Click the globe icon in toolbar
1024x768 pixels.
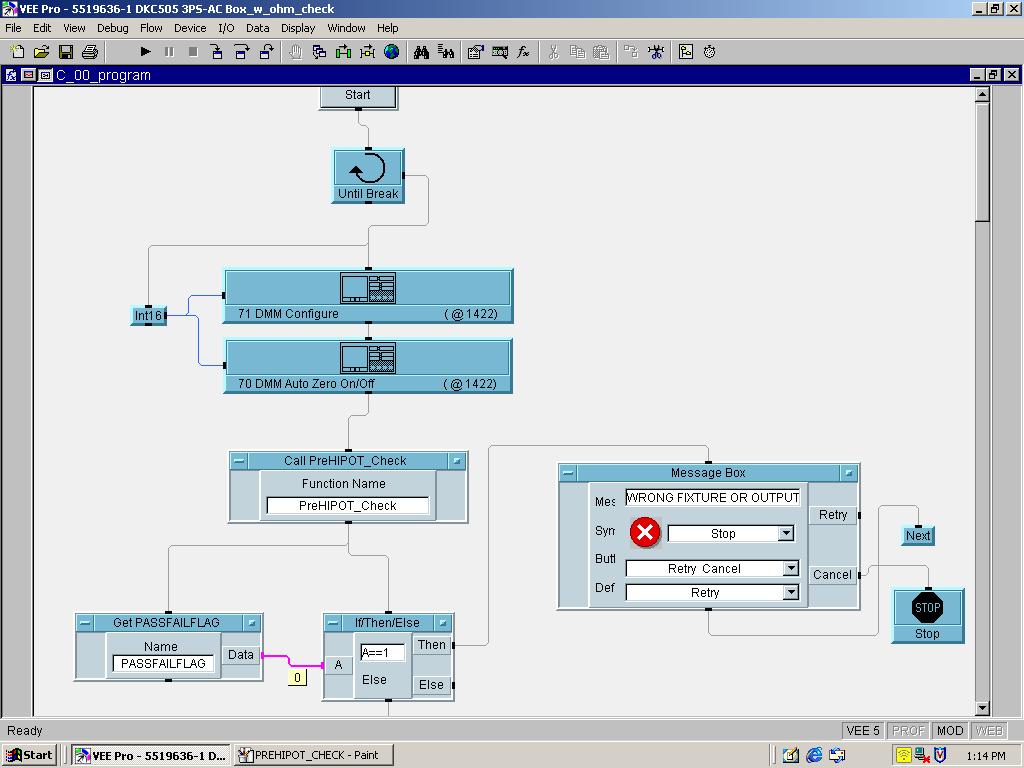pos(392,52)
